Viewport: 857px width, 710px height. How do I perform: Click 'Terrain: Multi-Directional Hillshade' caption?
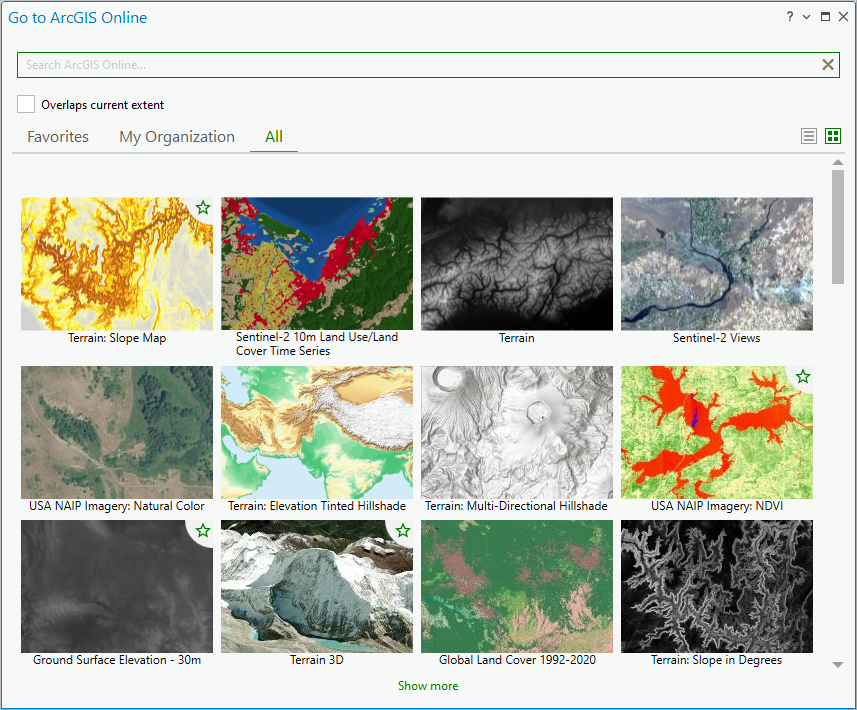pos(516,506)
